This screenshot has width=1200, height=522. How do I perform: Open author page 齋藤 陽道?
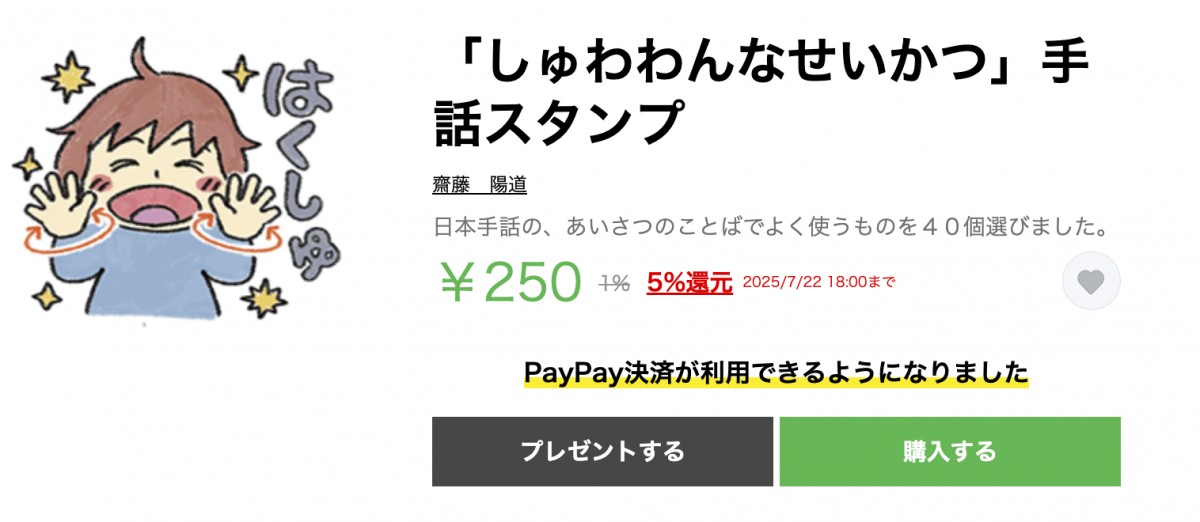[479, 185]
